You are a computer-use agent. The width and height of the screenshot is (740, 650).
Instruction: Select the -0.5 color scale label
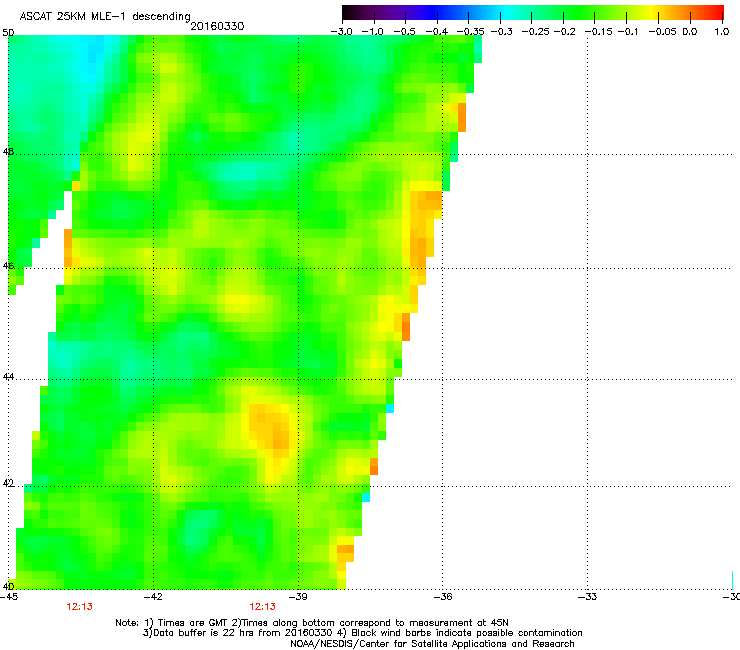(x=404, y=32)
